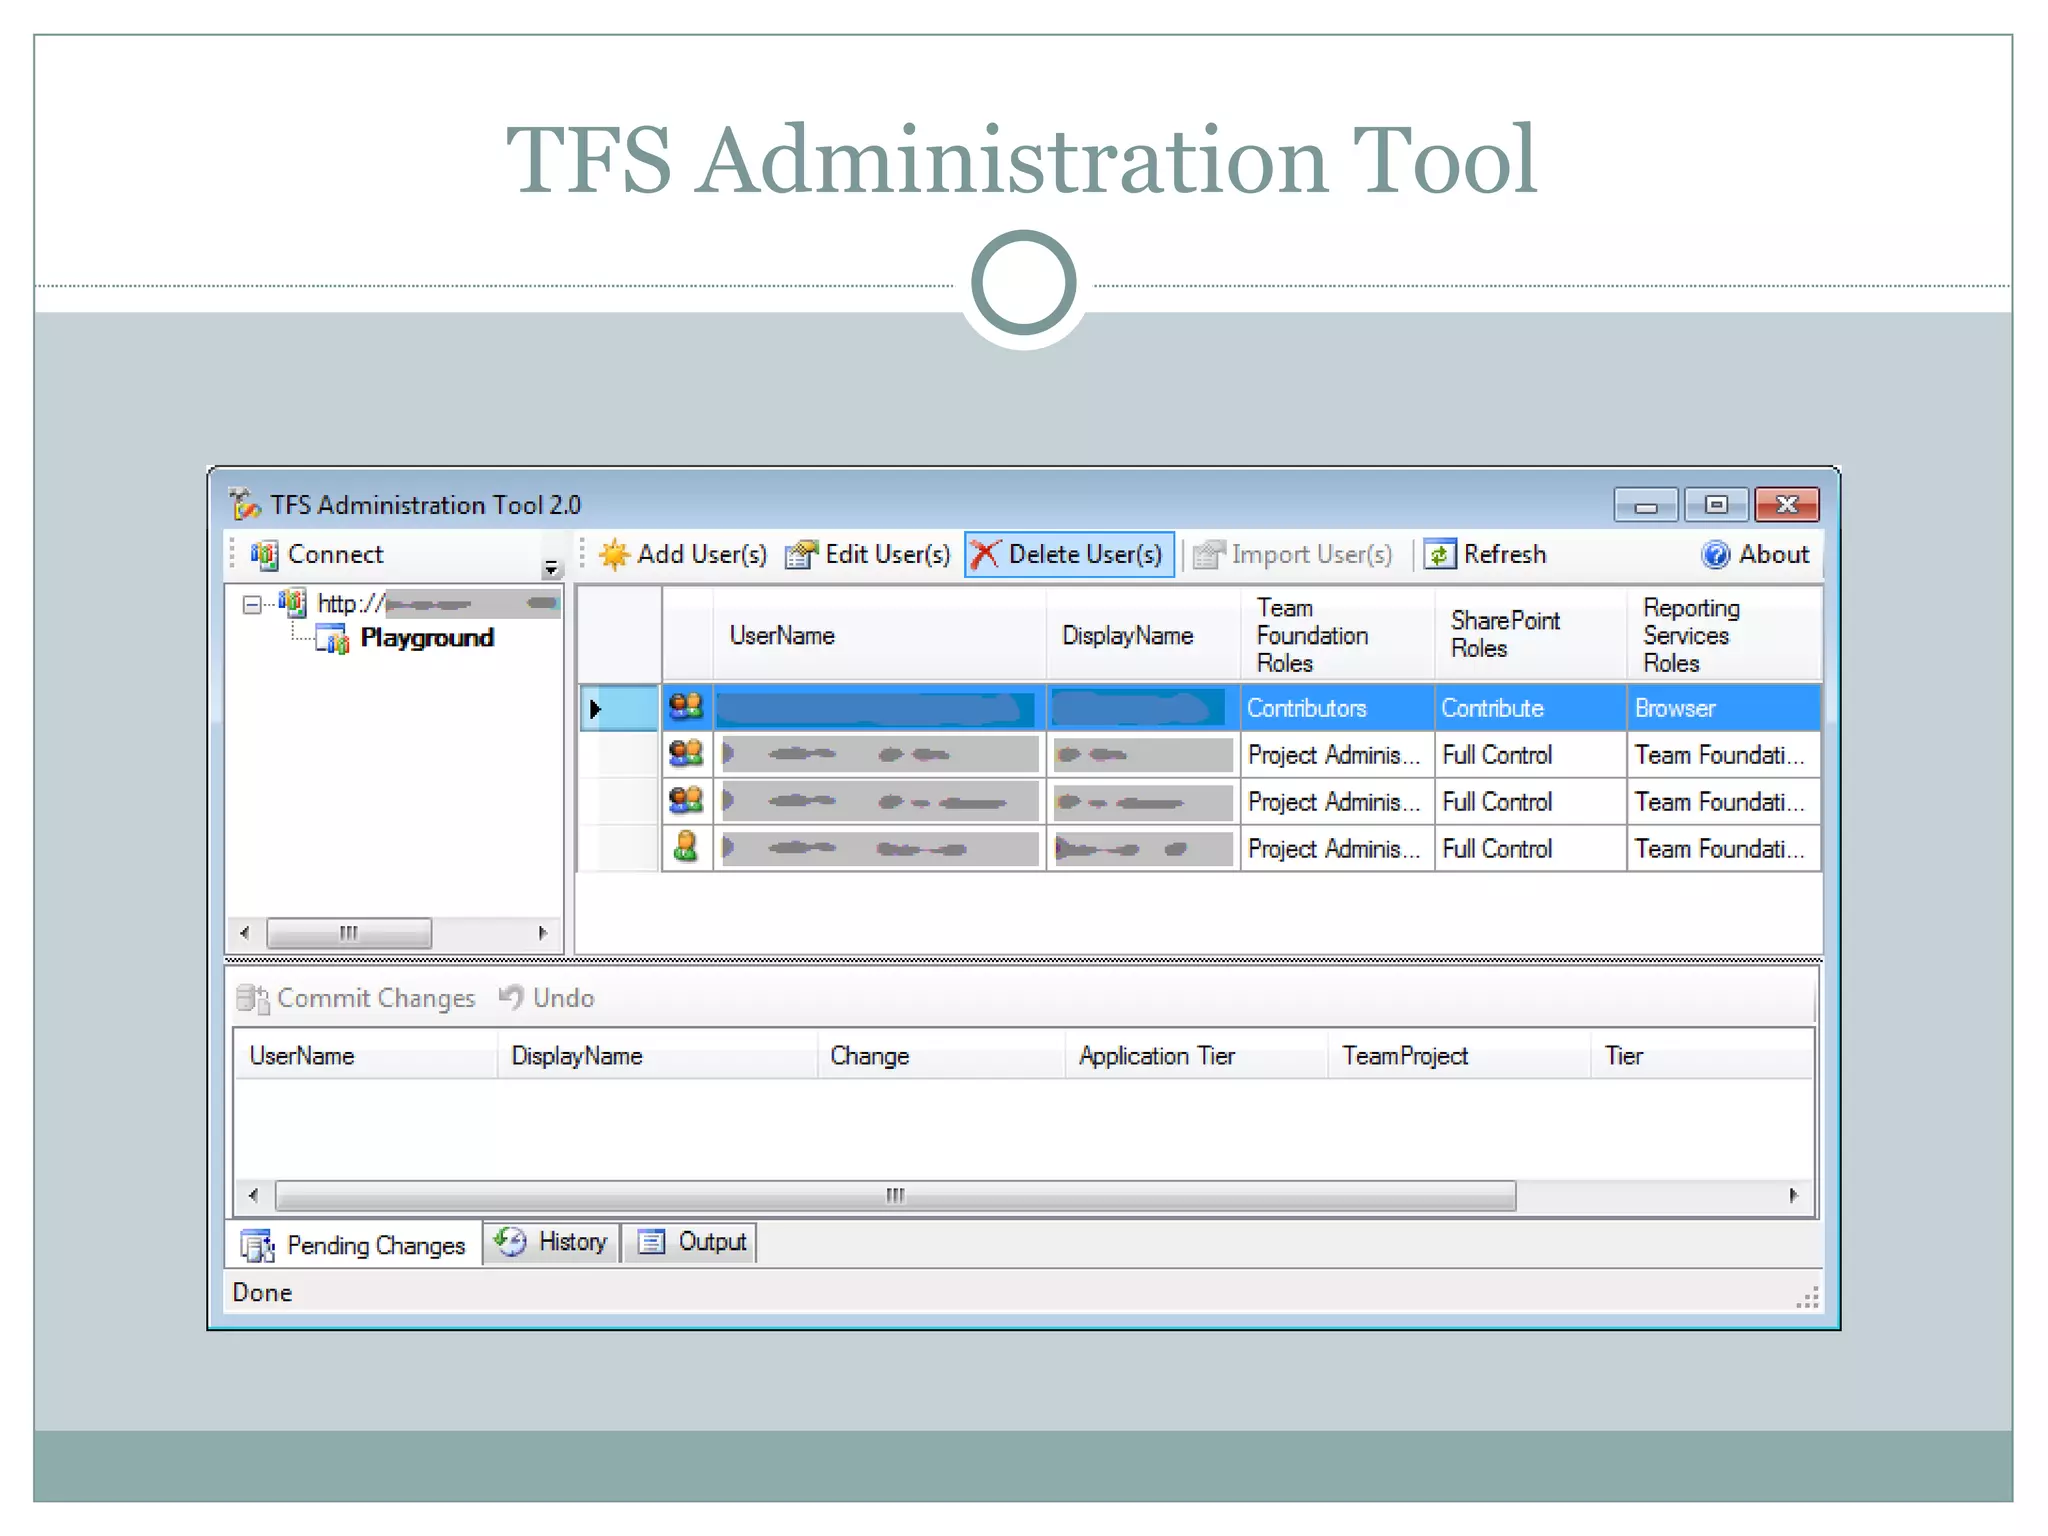This screenshot has height=1536, width=2048.
Task: Click the TFS Administration Tool title icon
Action: point(245,504)
